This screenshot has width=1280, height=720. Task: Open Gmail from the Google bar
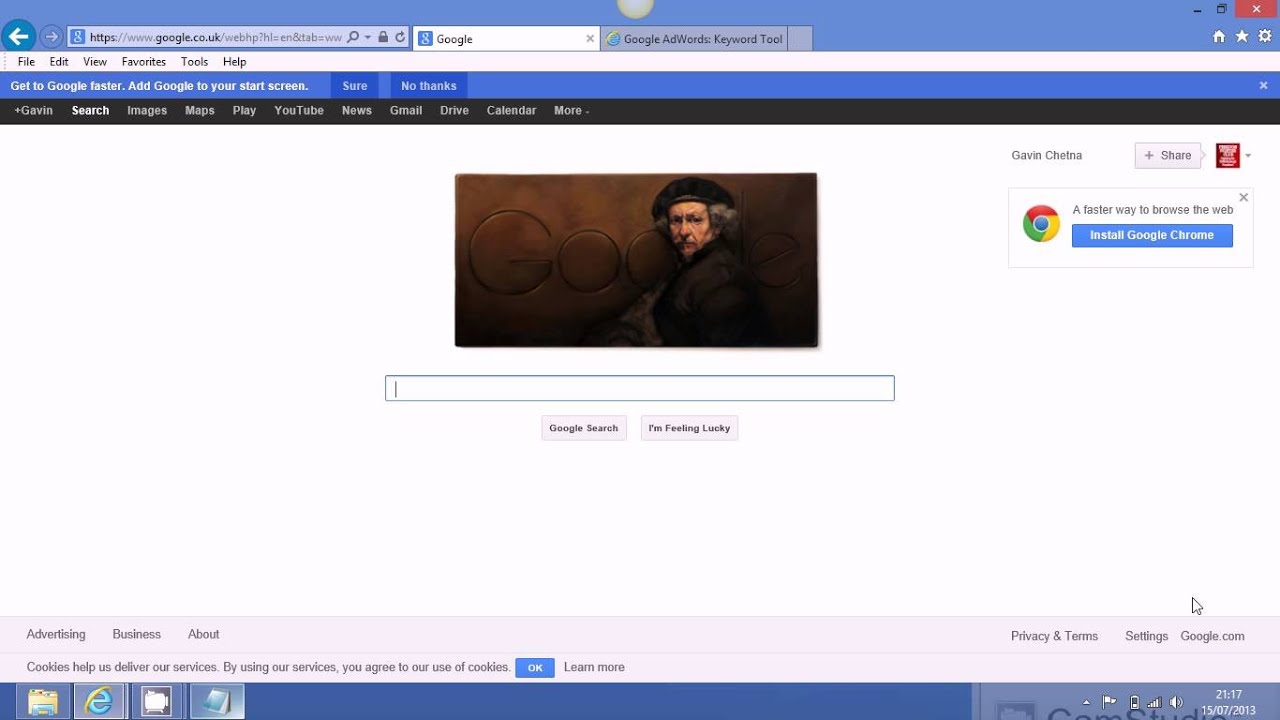(x=406, y=111)
